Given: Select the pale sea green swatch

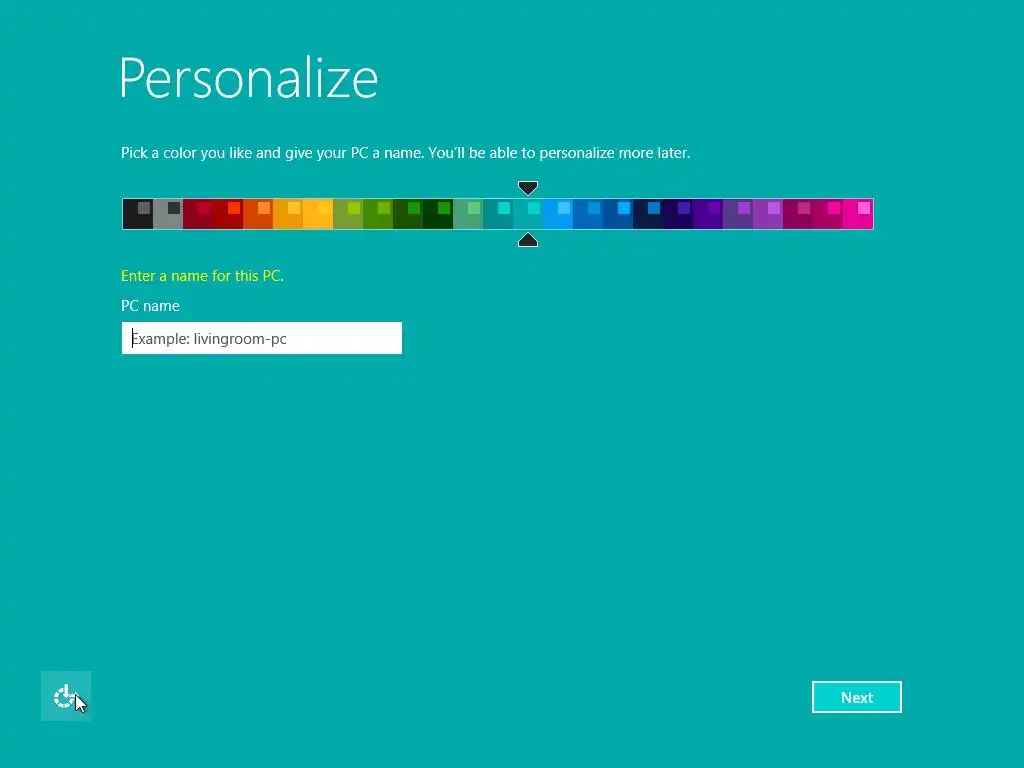Looking at the screenshot, I should pos(468,214).
